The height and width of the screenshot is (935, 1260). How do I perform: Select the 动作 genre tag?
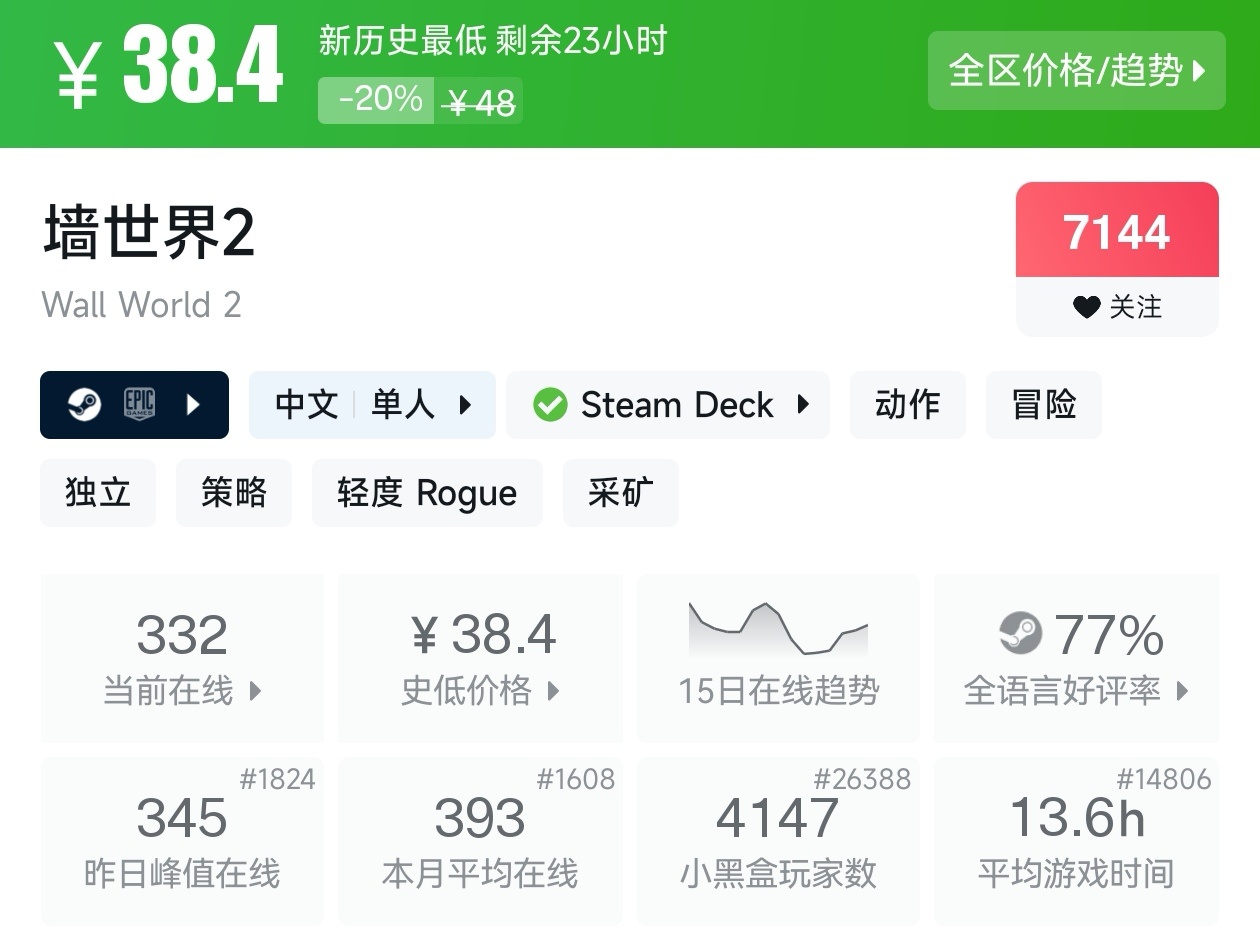click(x=907, y=405)
